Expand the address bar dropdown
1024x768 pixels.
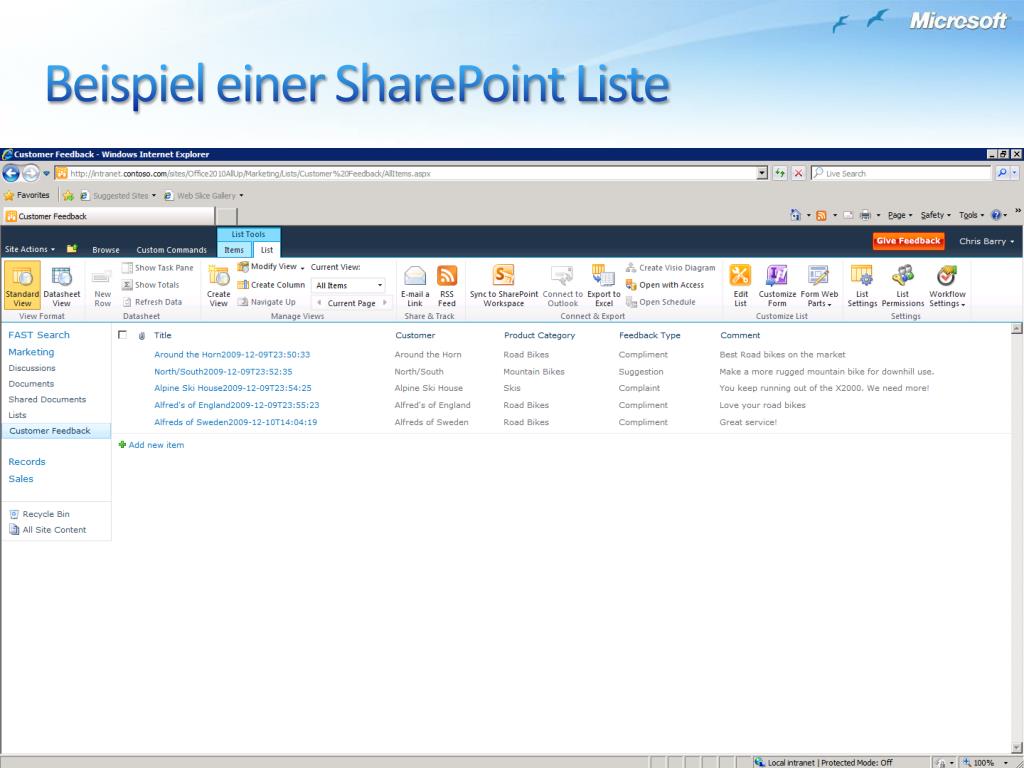[x=761, y=173]
